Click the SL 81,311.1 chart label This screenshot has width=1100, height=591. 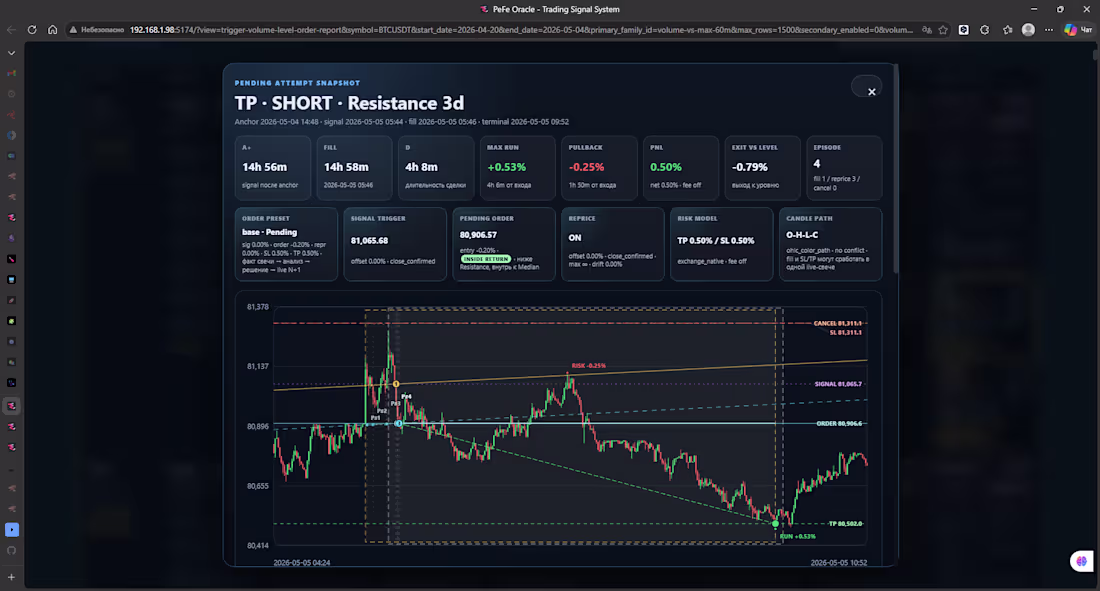pos(845,333)
